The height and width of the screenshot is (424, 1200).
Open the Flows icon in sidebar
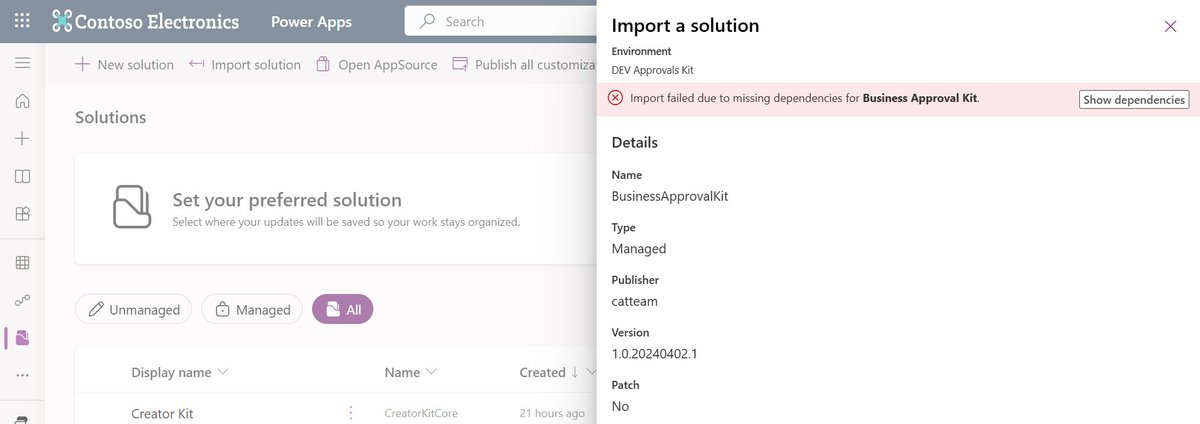tap(22, 300)
